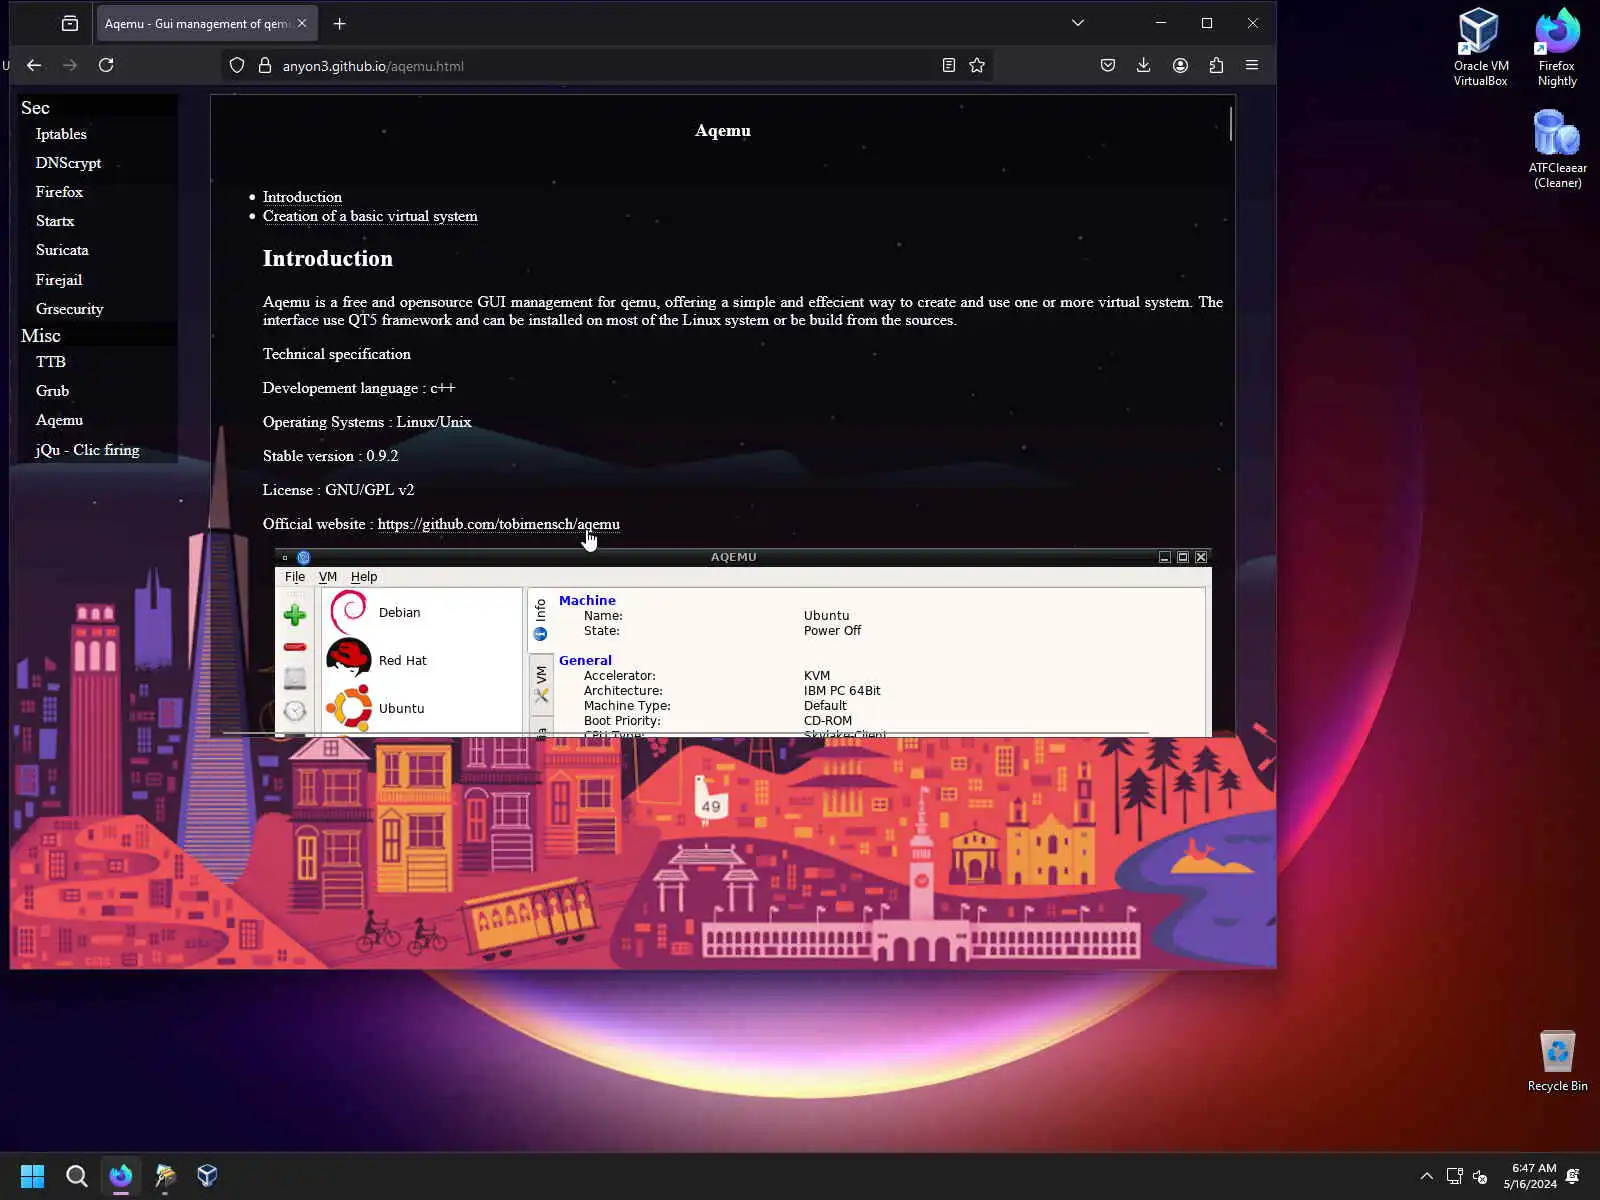
Task: Select the Aqemu - Gui management tab
Action: (x=206, y=23)
